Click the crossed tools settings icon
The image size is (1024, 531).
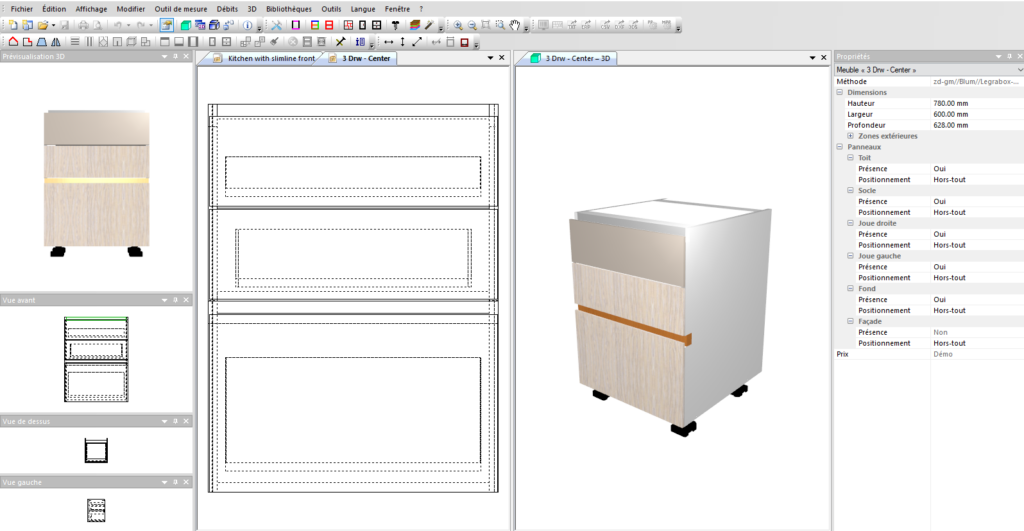[277, 25]
